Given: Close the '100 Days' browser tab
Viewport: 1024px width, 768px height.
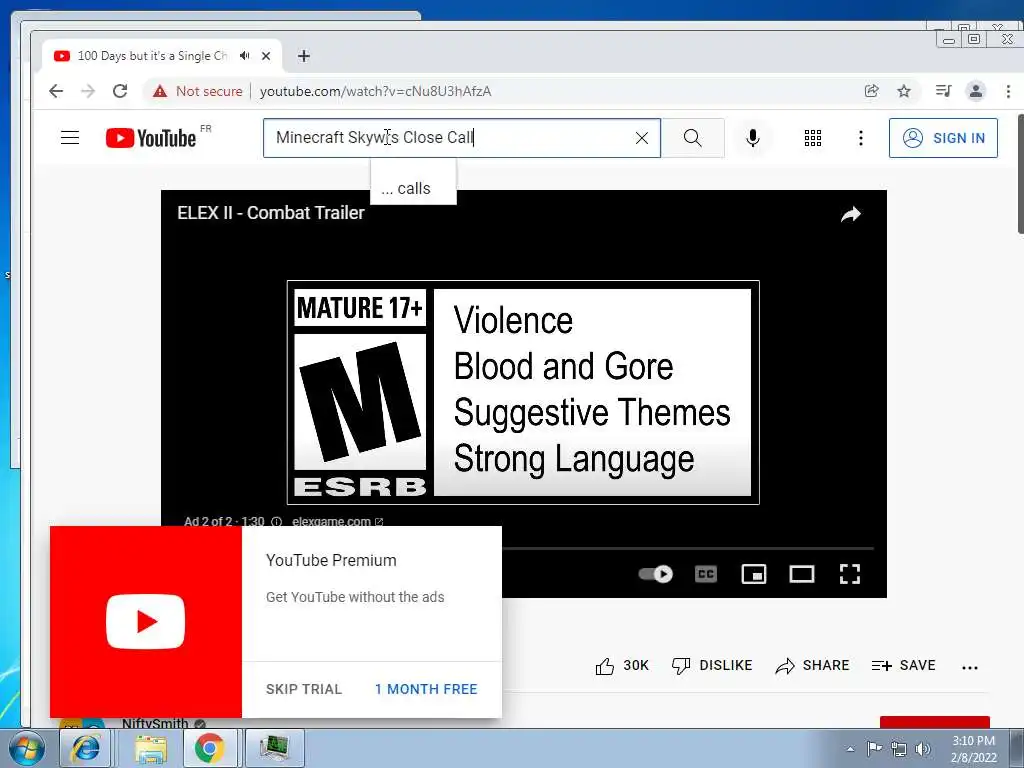Looking at the screenshot, I should pos(266,56).
